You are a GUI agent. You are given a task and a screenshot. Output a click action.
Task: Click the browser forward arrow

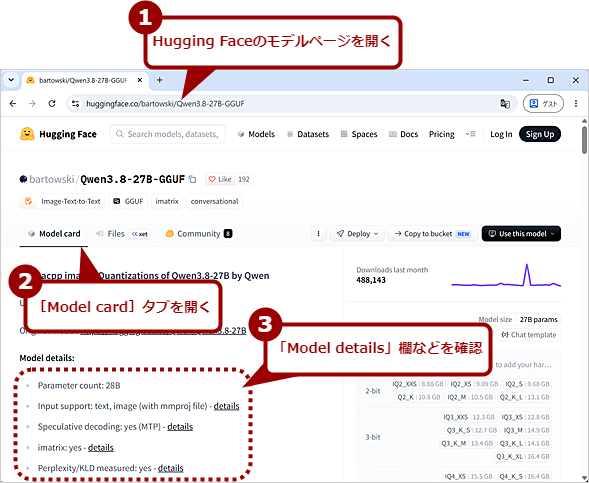click(x=32, y=104)
